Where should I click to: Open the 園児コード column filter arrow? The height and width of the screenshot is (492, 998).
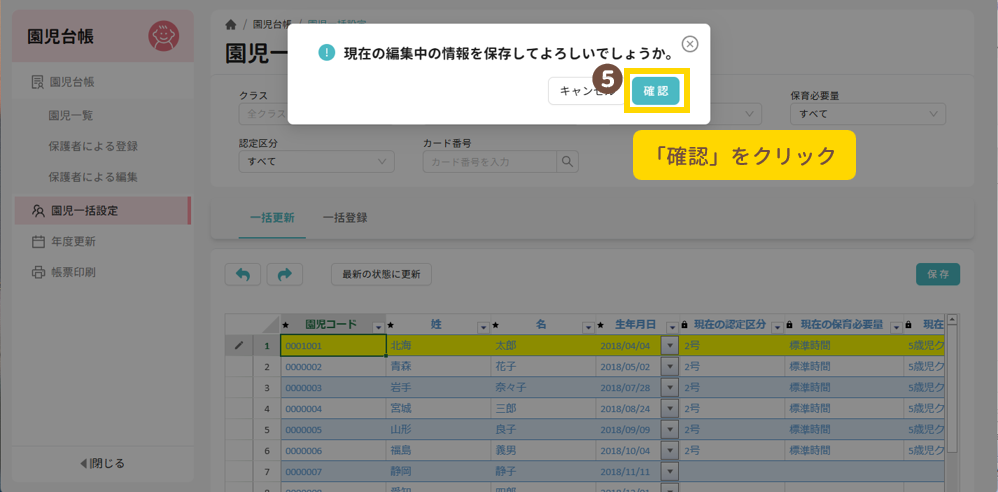pyautogui.click(x=377, y=326)
